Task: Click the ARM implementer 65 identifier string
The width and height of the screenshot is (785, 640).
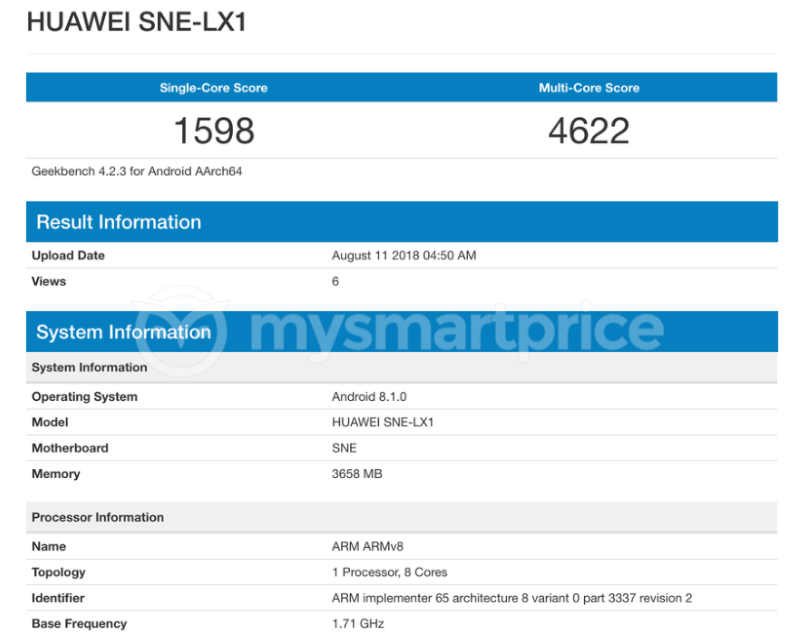Action: click(512, 598)
